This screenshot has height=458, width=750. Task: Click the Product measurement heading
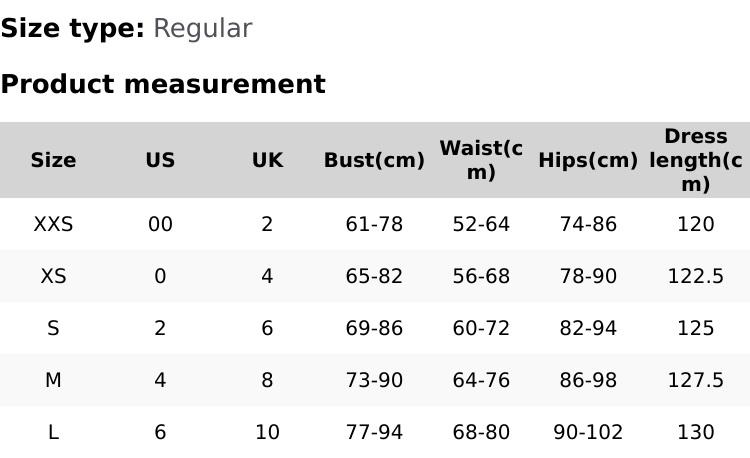[x=163, y=84]
